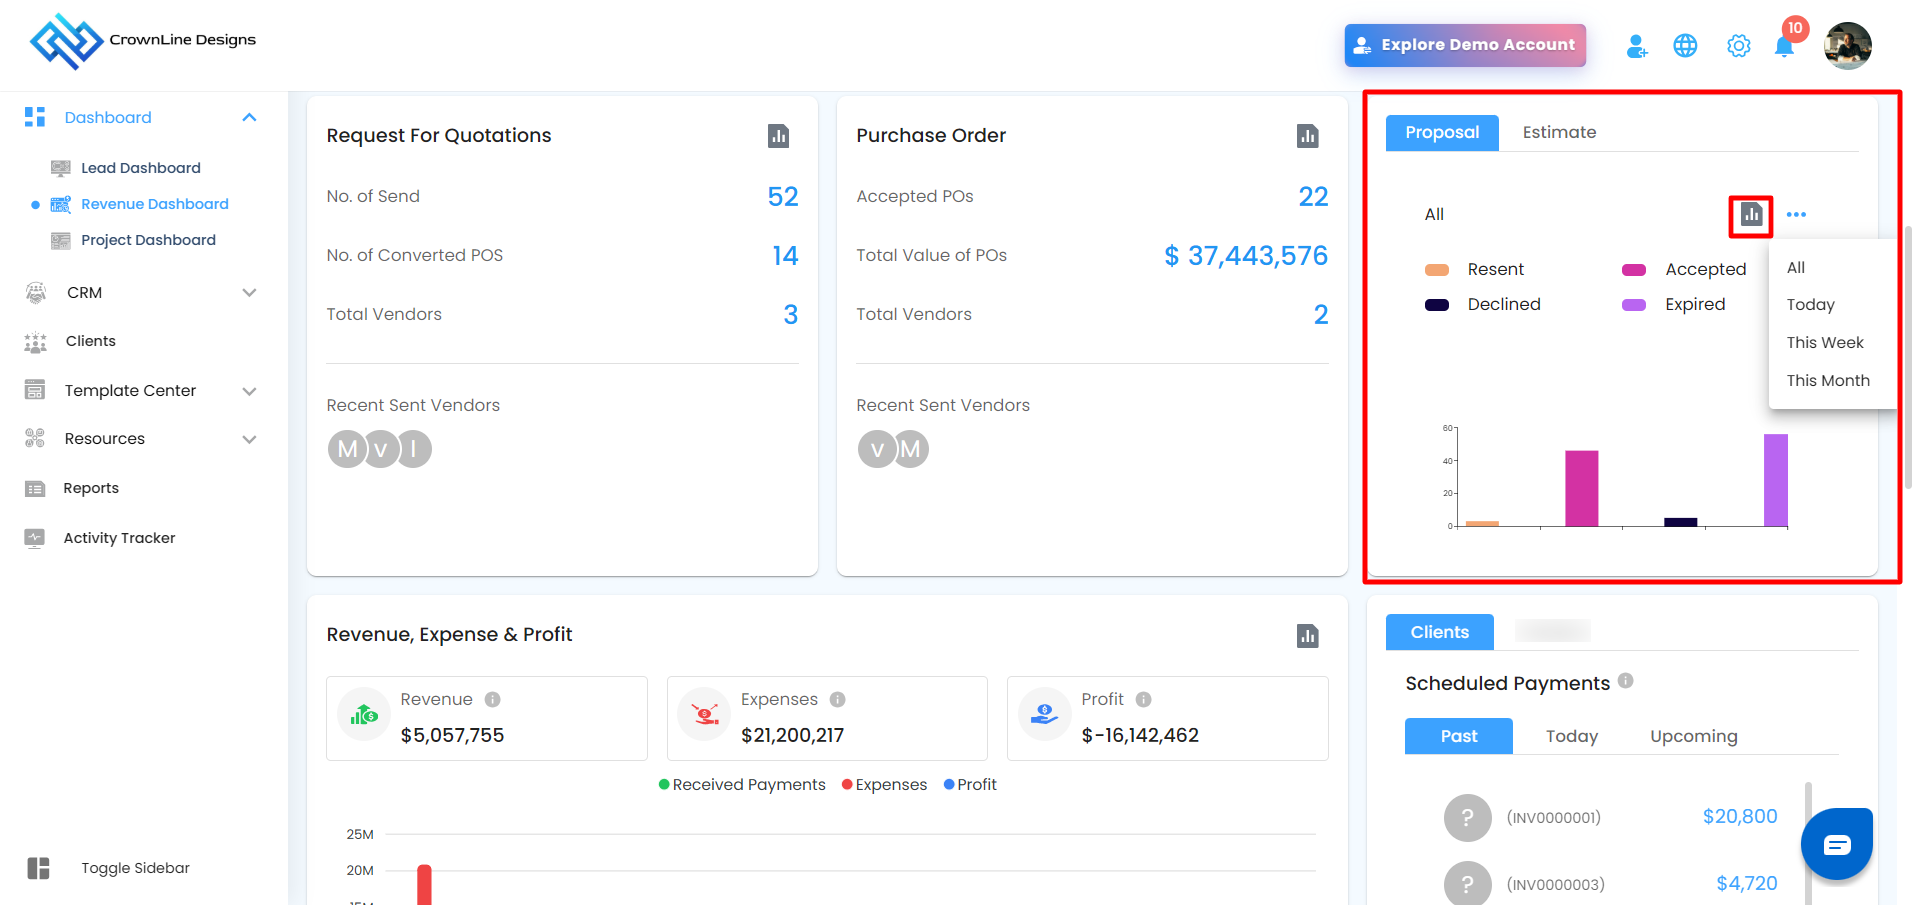Expand the CRM sidebar menu

point(249,293)
